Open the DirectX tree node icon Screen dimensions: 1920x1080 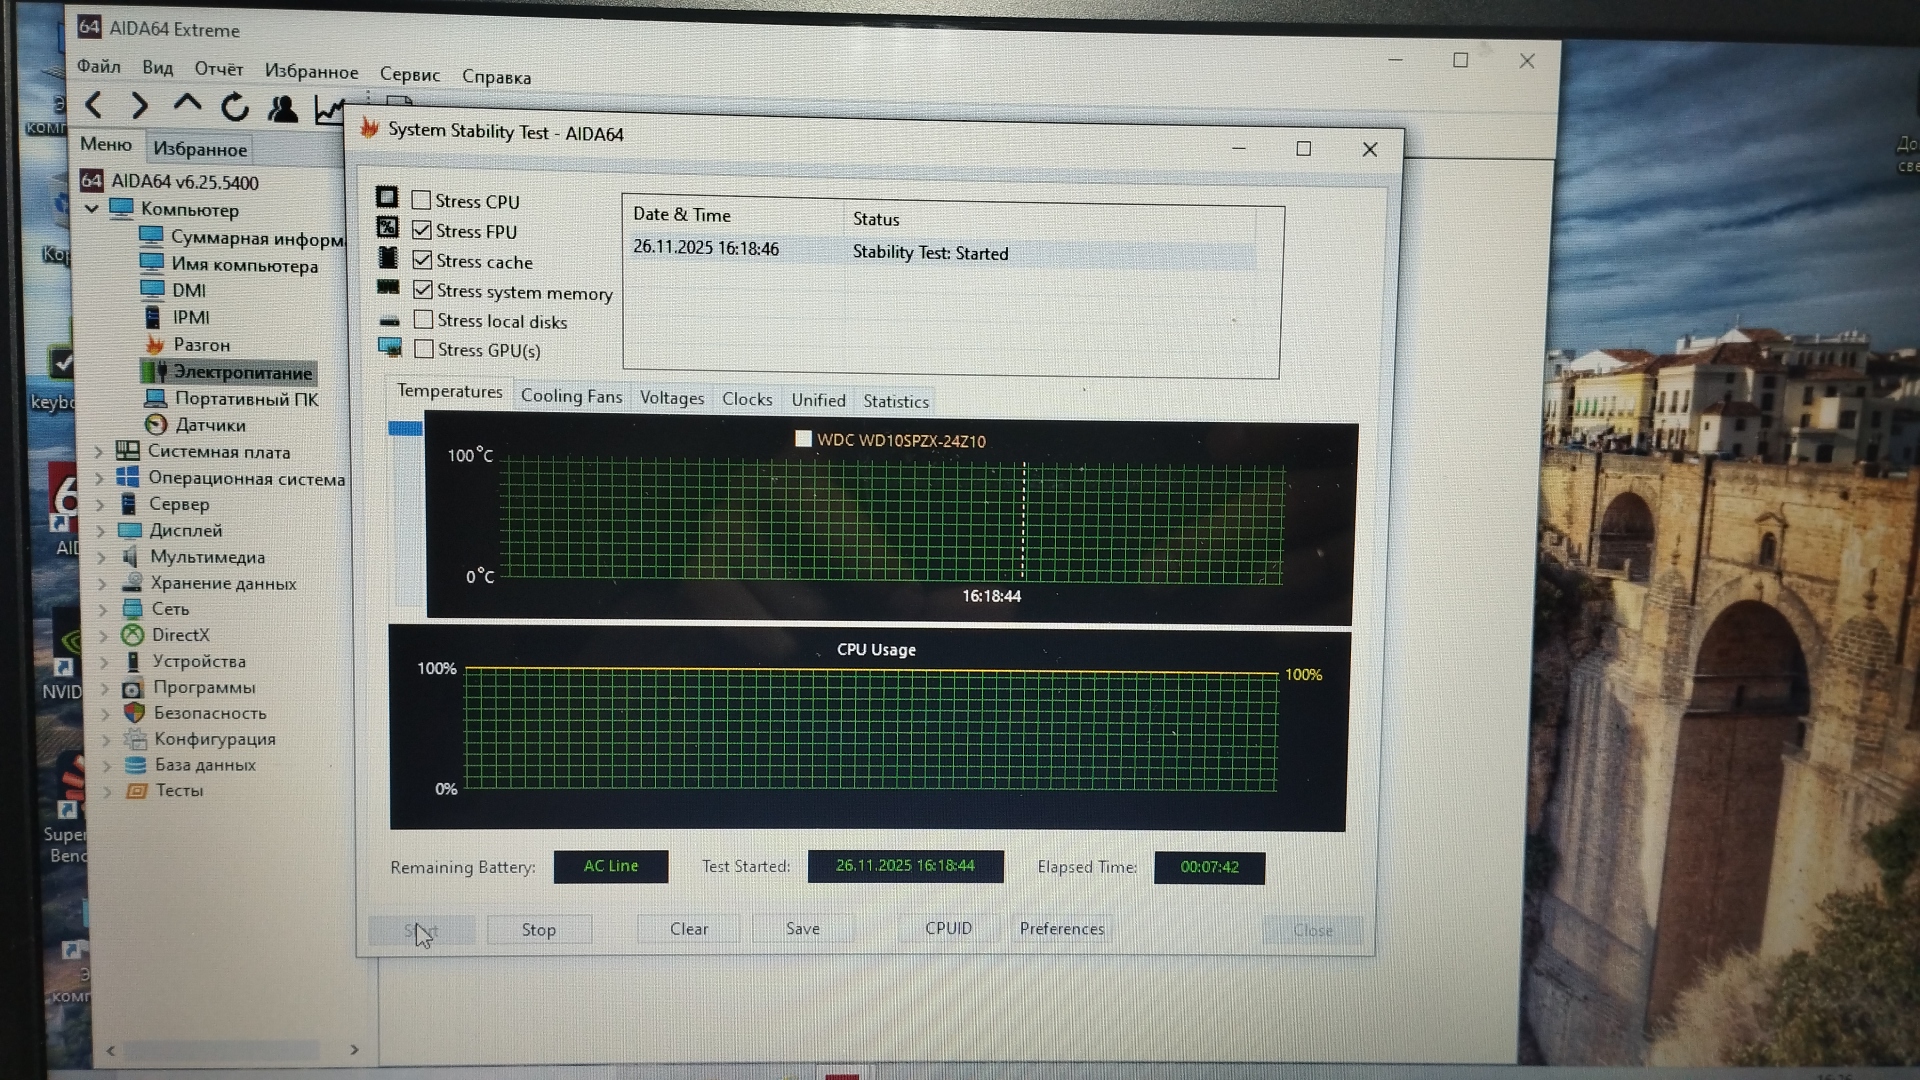coord(132,635)
